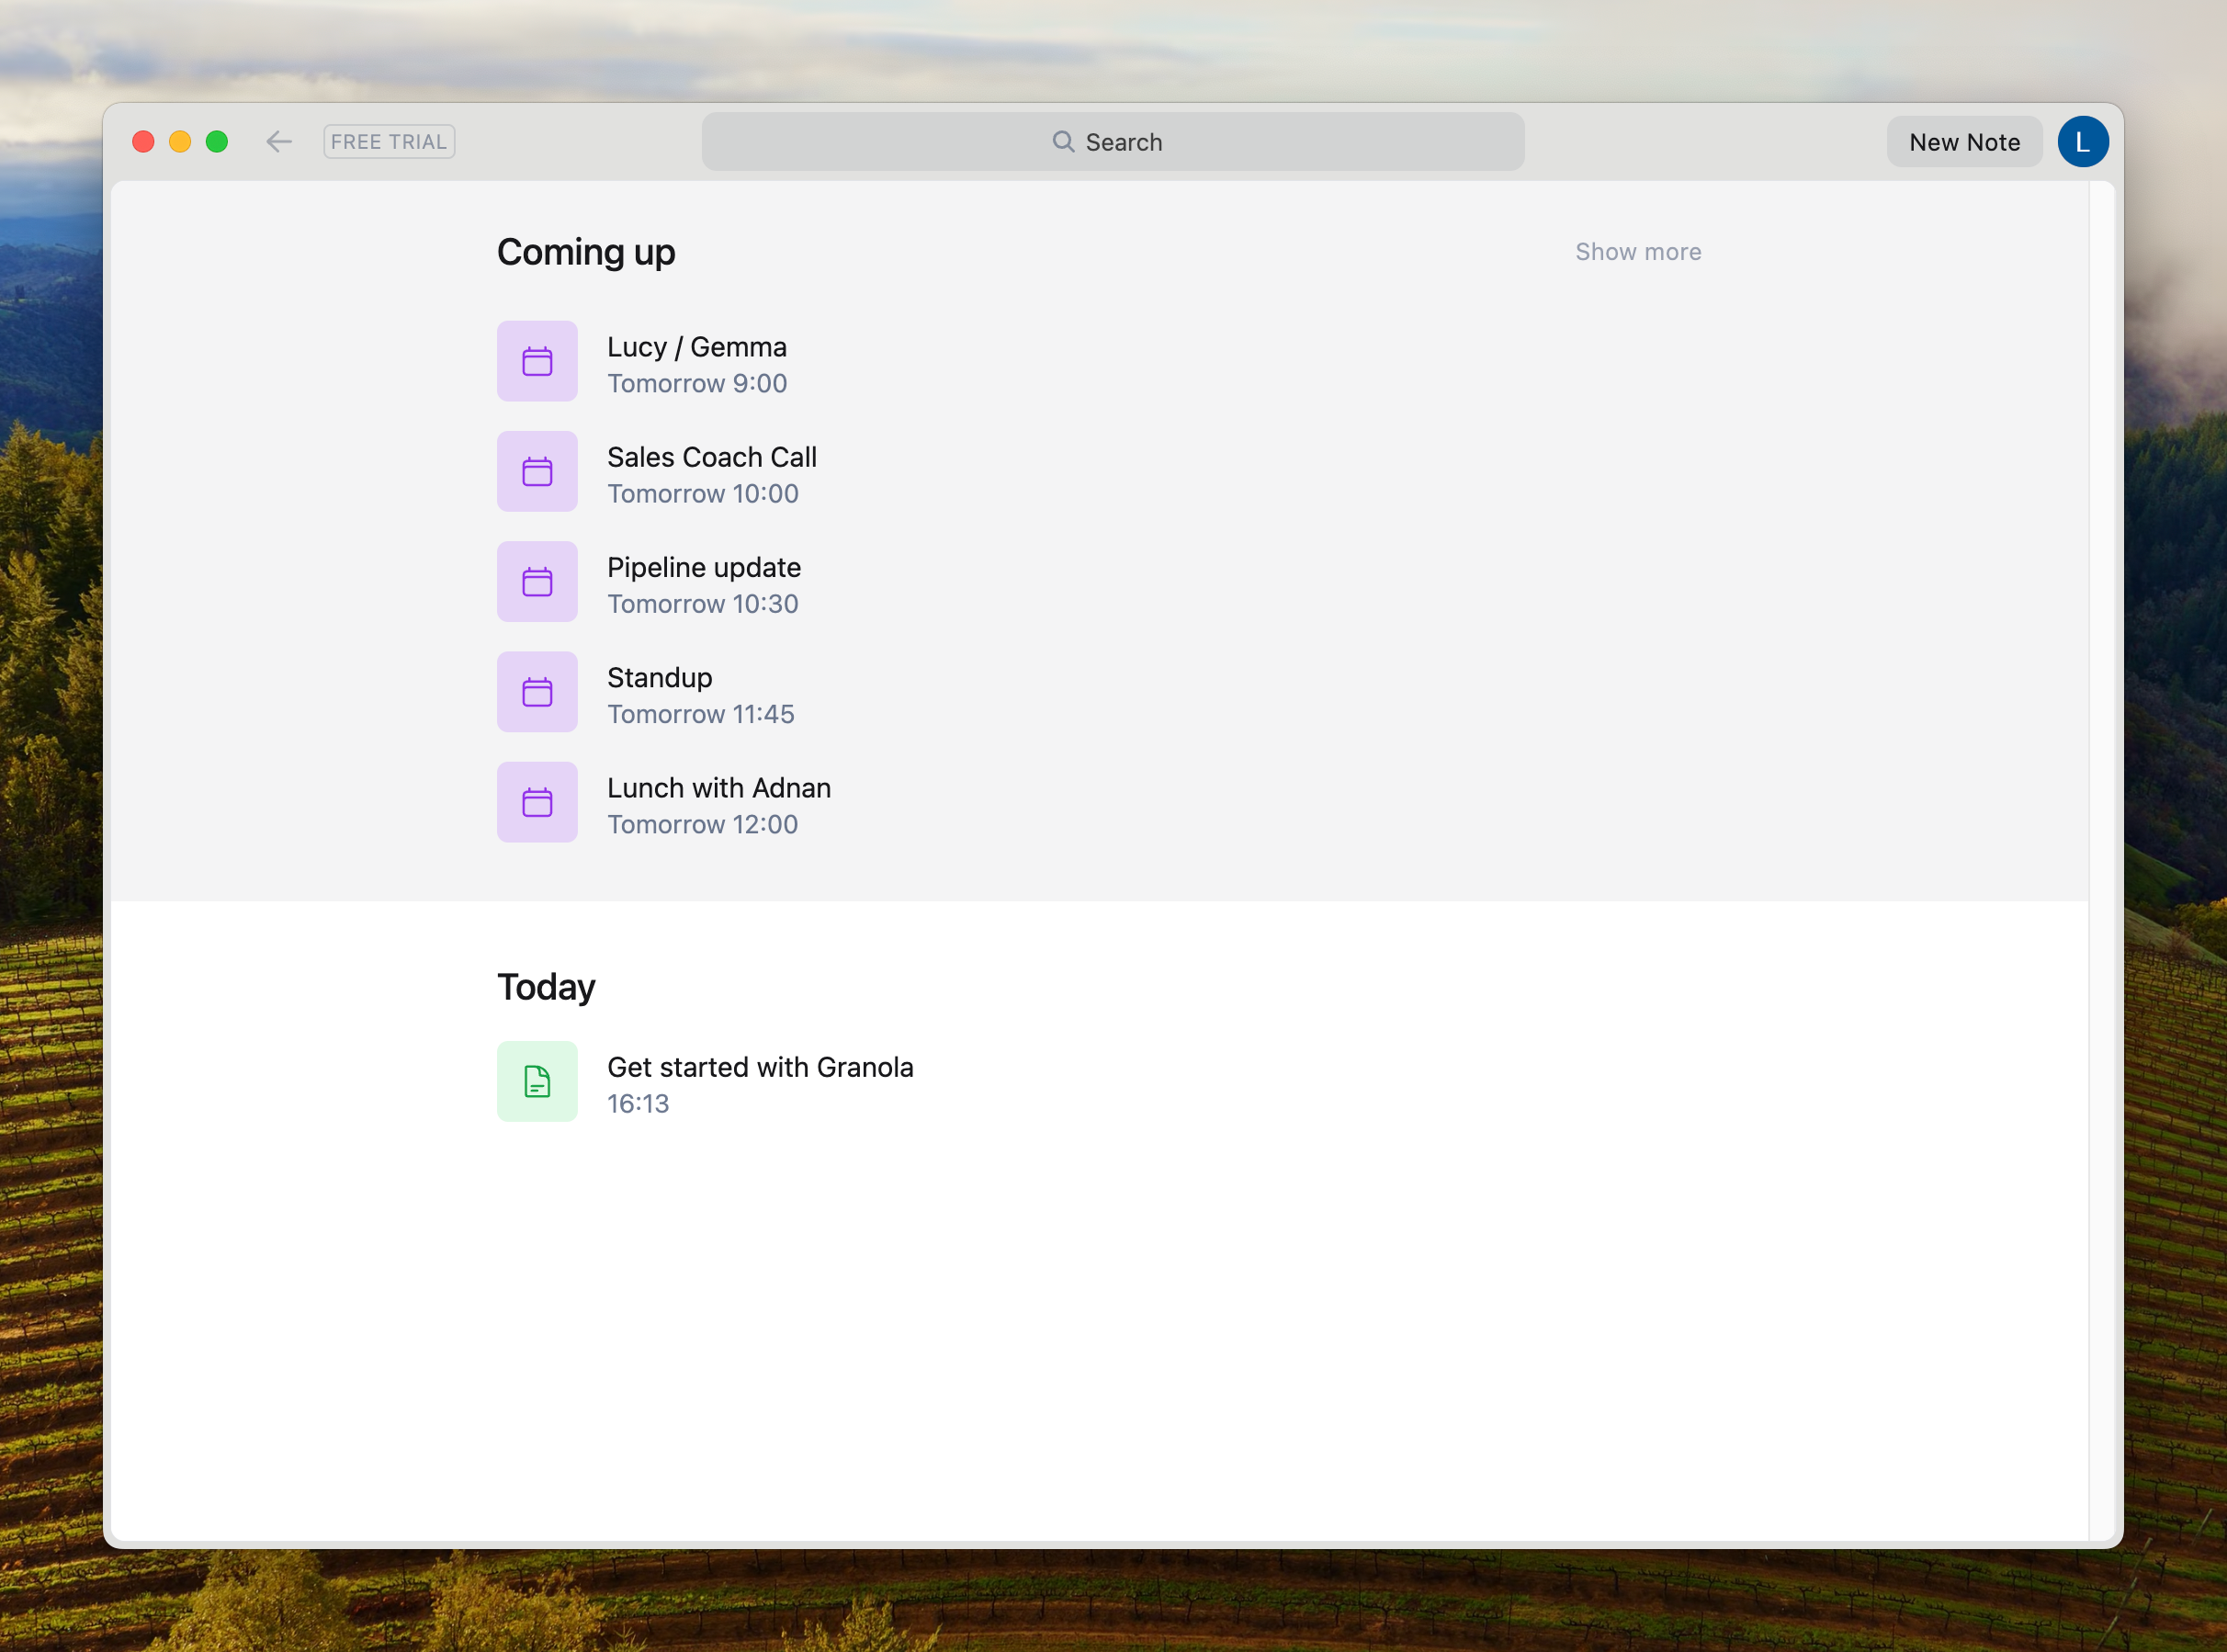Close the window with the red button

(143, 142)
